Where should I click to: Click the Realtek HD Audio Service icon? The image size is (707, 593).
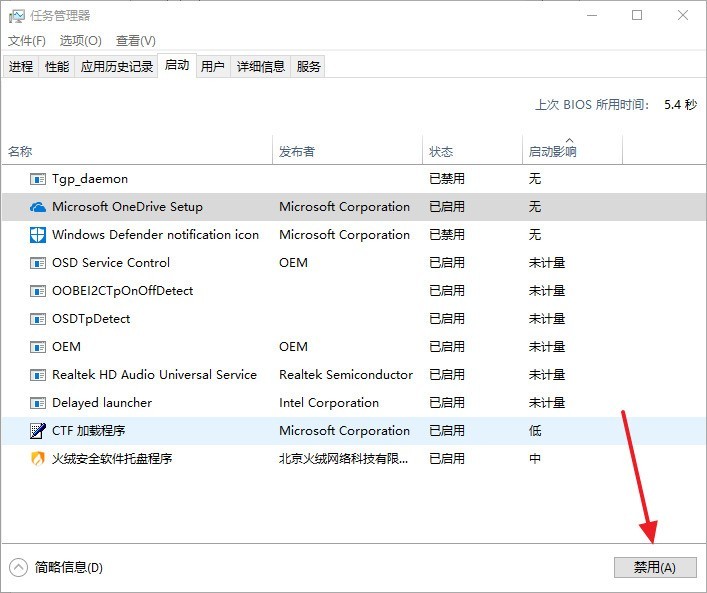[37, 375]
